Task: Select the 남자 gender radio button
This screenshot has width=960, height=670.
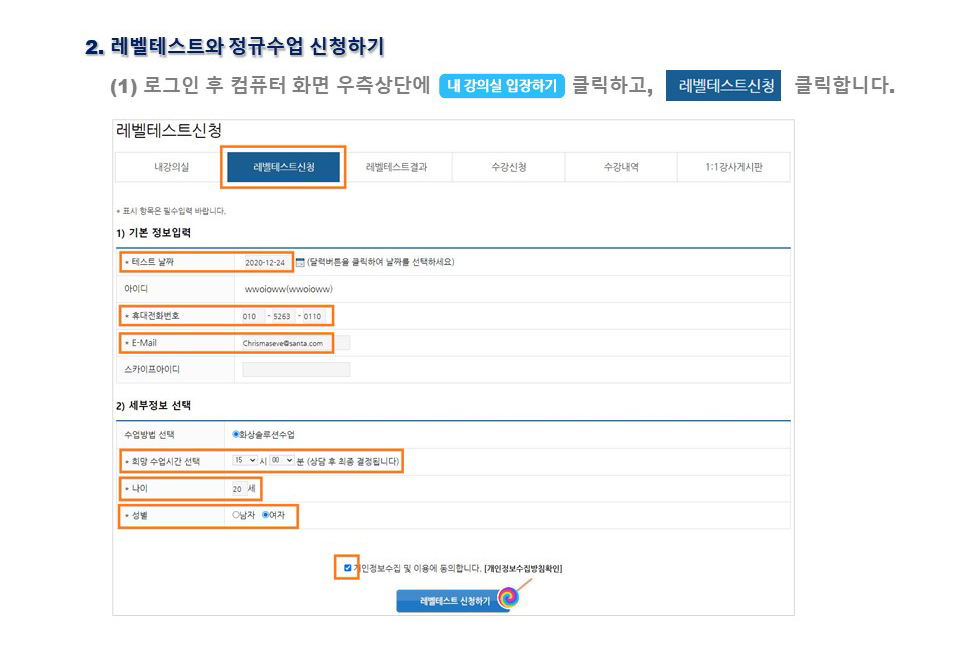Action: (236, 515)
